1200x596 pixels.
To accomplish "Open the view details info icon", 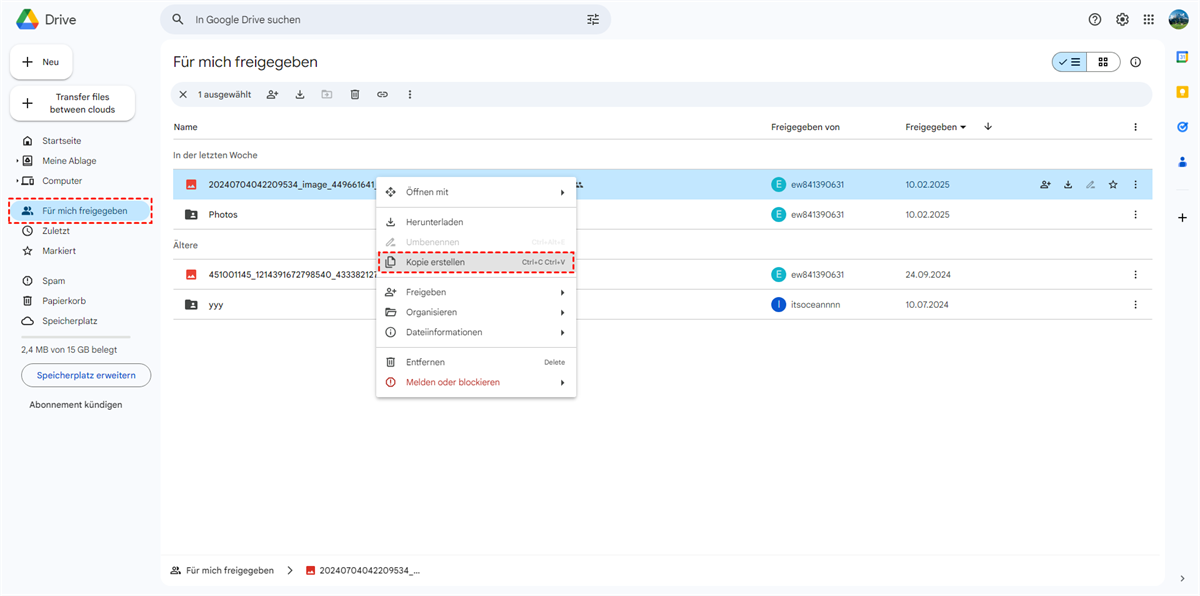I will click(1135, 62).
